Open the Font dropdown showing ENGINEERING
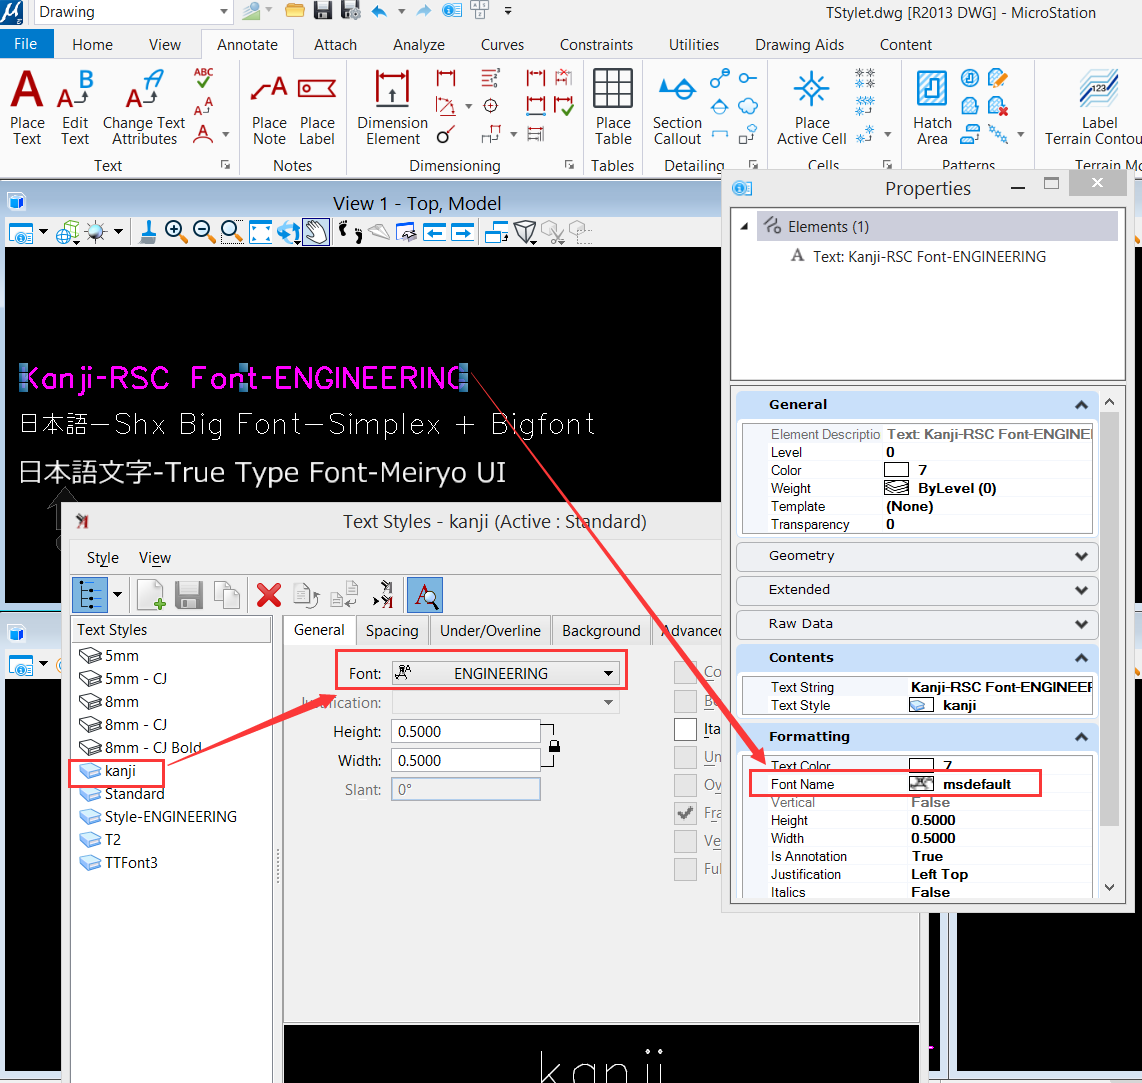This screenshot has width=1142, height=1083. (x=505, y=674)
